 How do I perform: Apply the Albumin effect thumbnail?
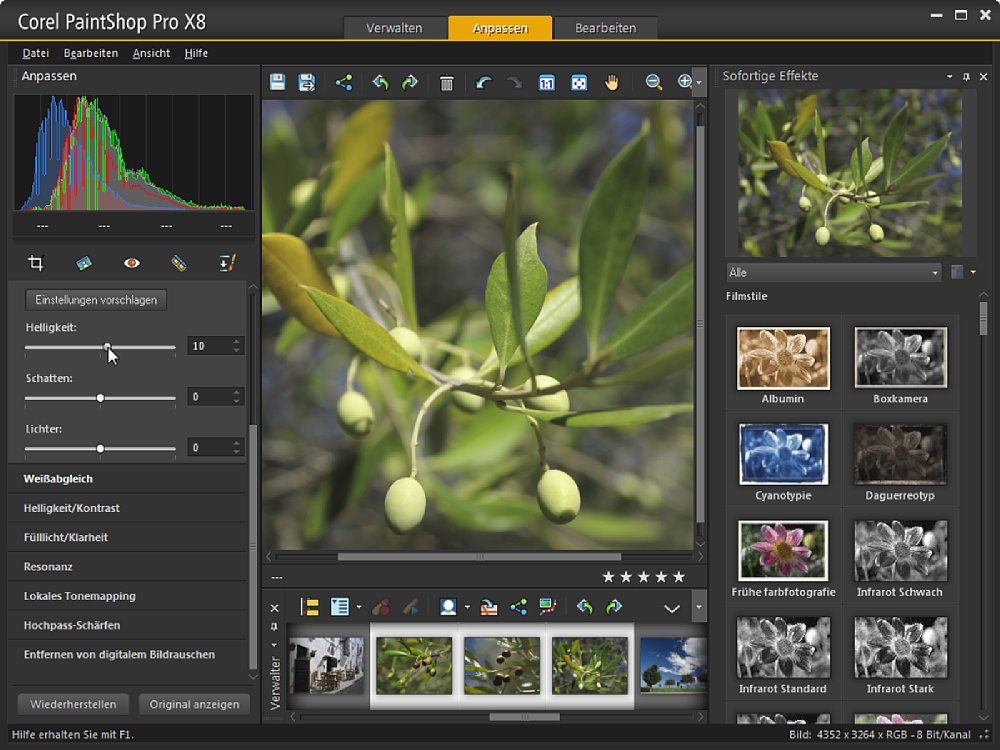point(783,358)
